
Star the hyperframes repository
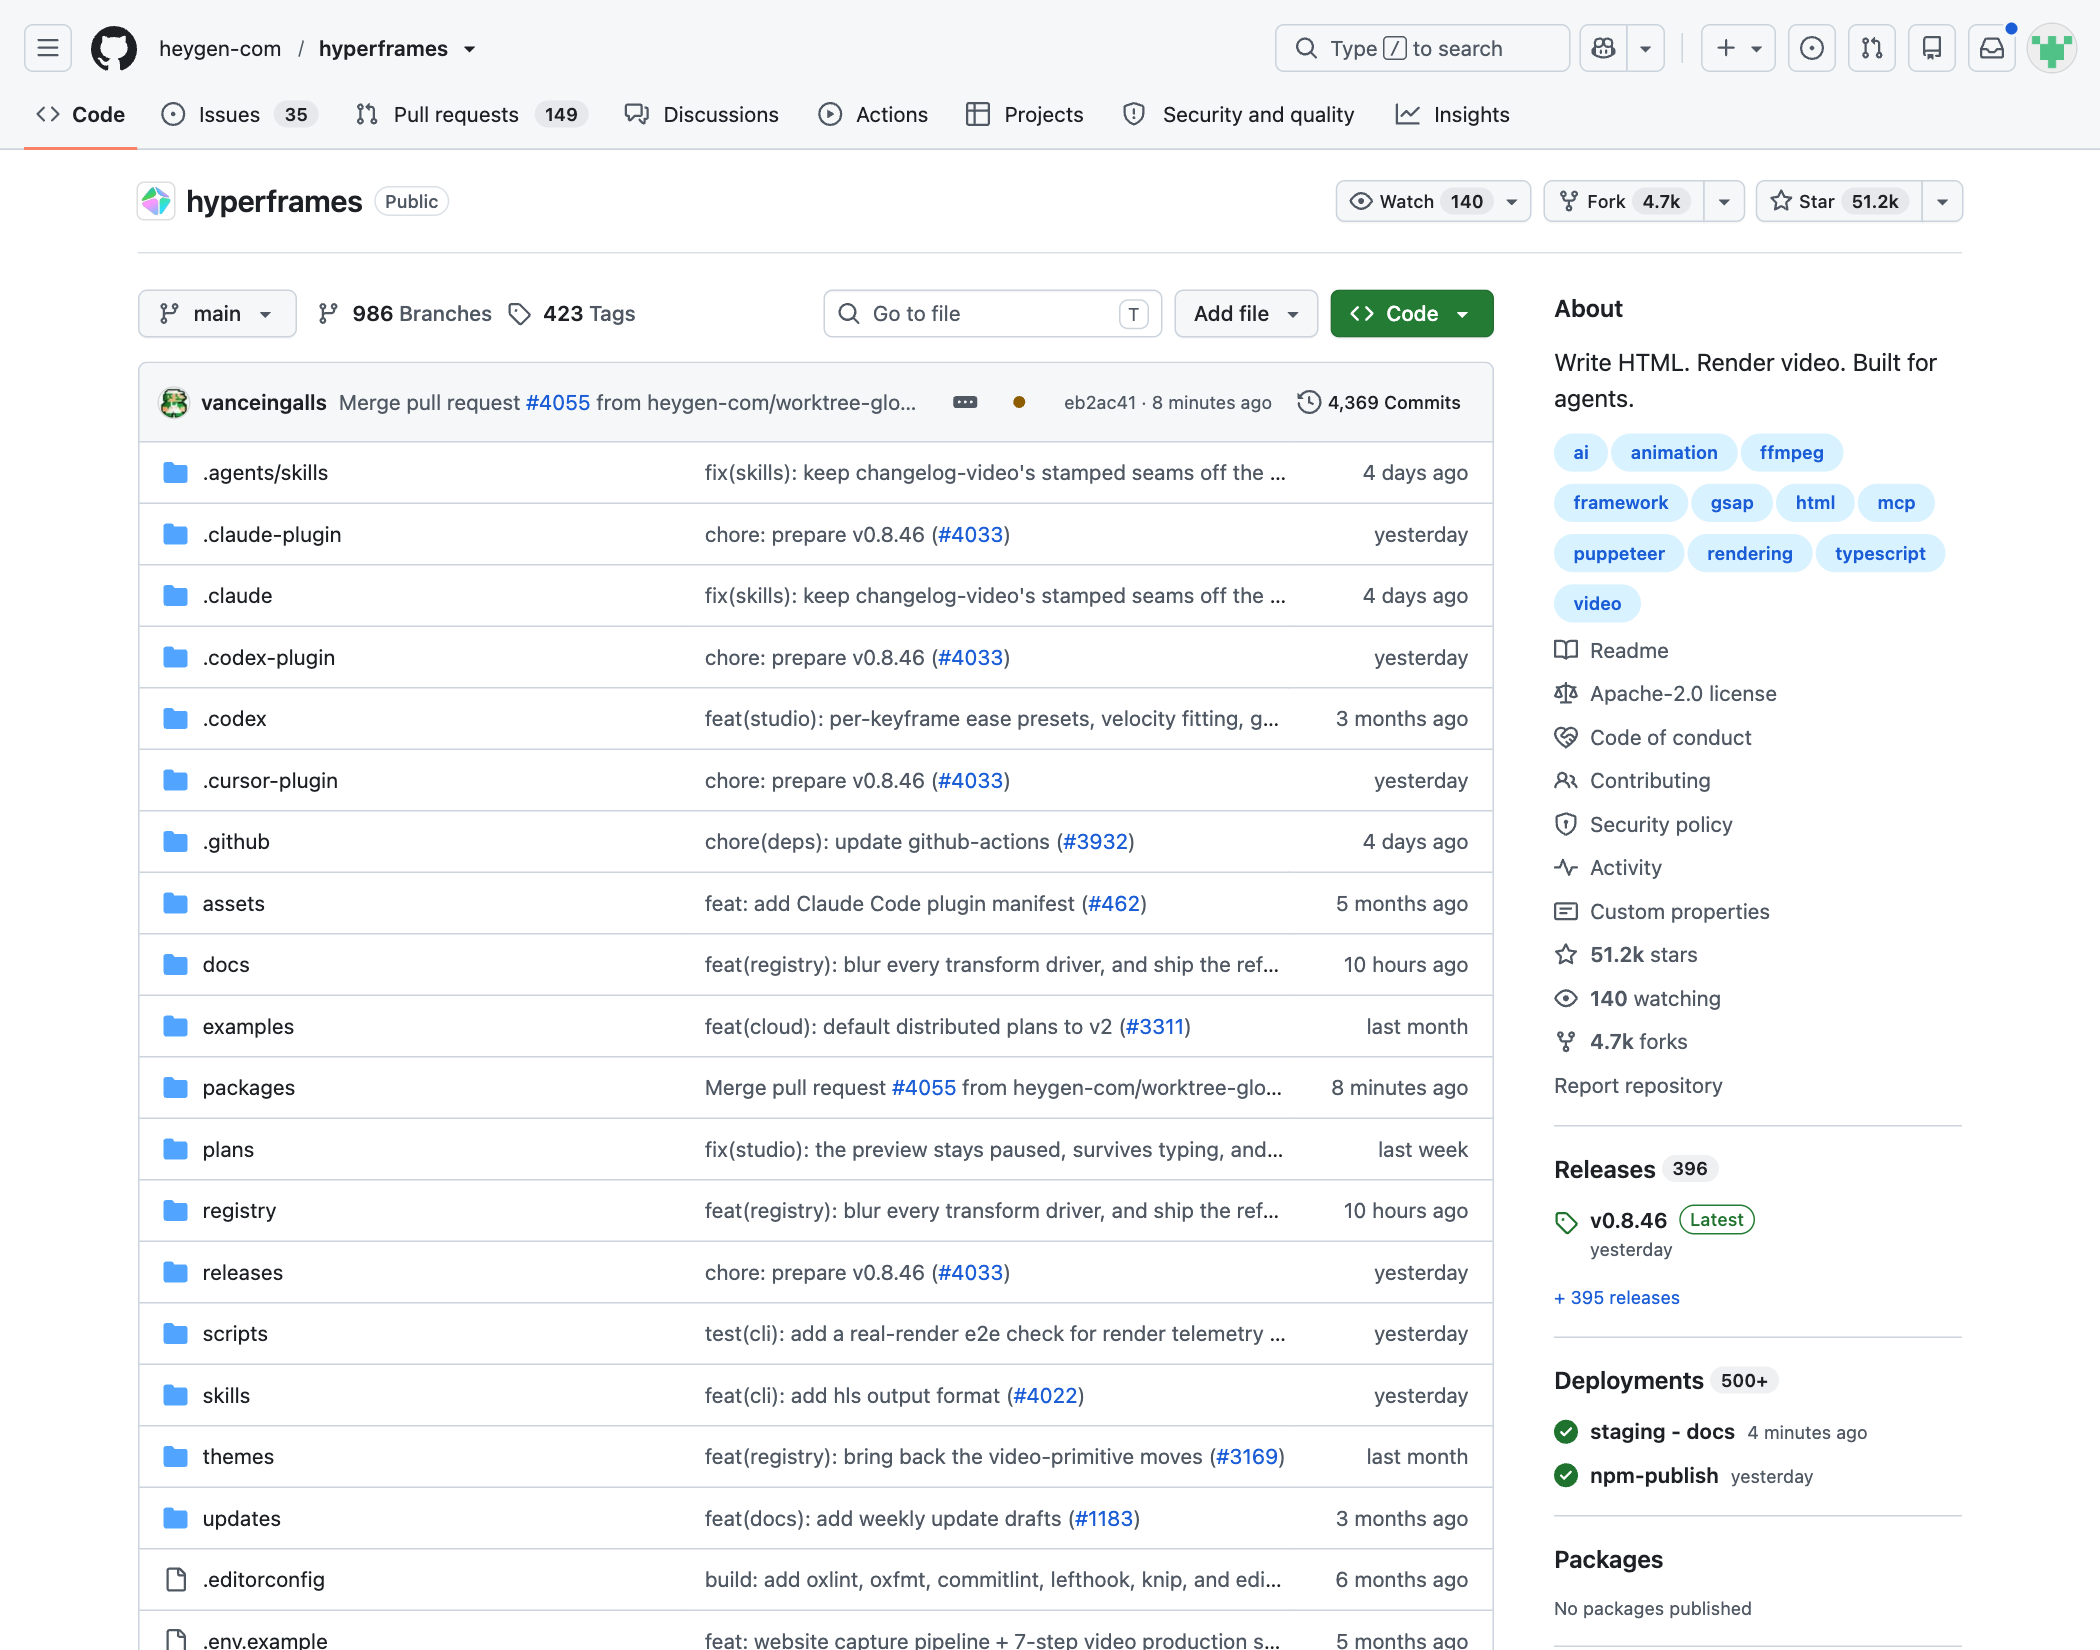(1838, 201)
